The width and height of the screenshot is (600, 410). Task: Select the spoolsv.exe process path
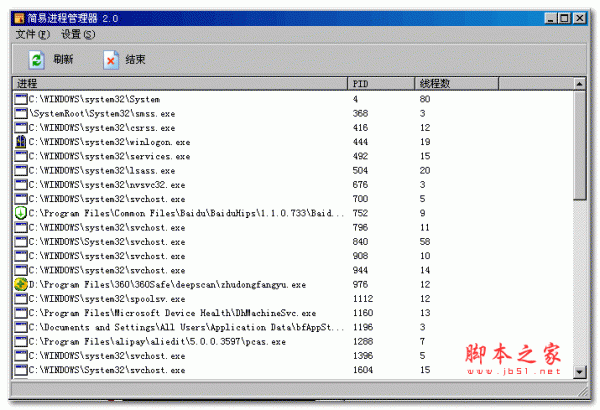point(107,299)
